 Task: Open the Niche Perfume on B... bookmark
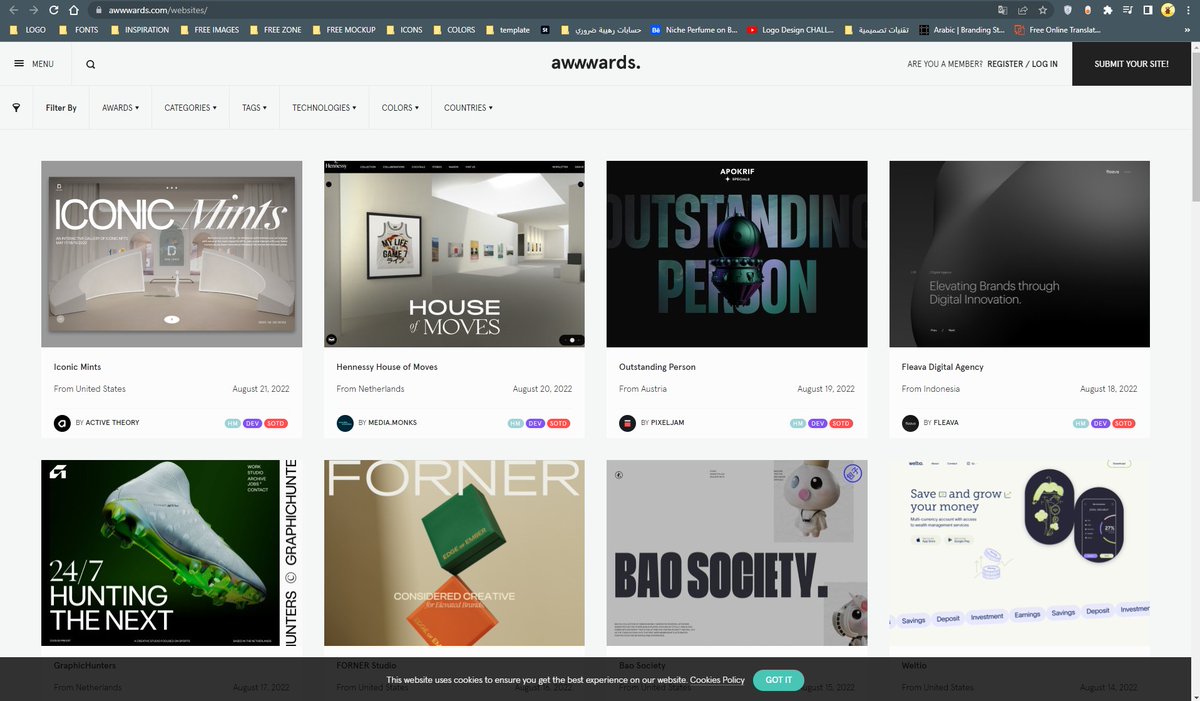[694, 30]
